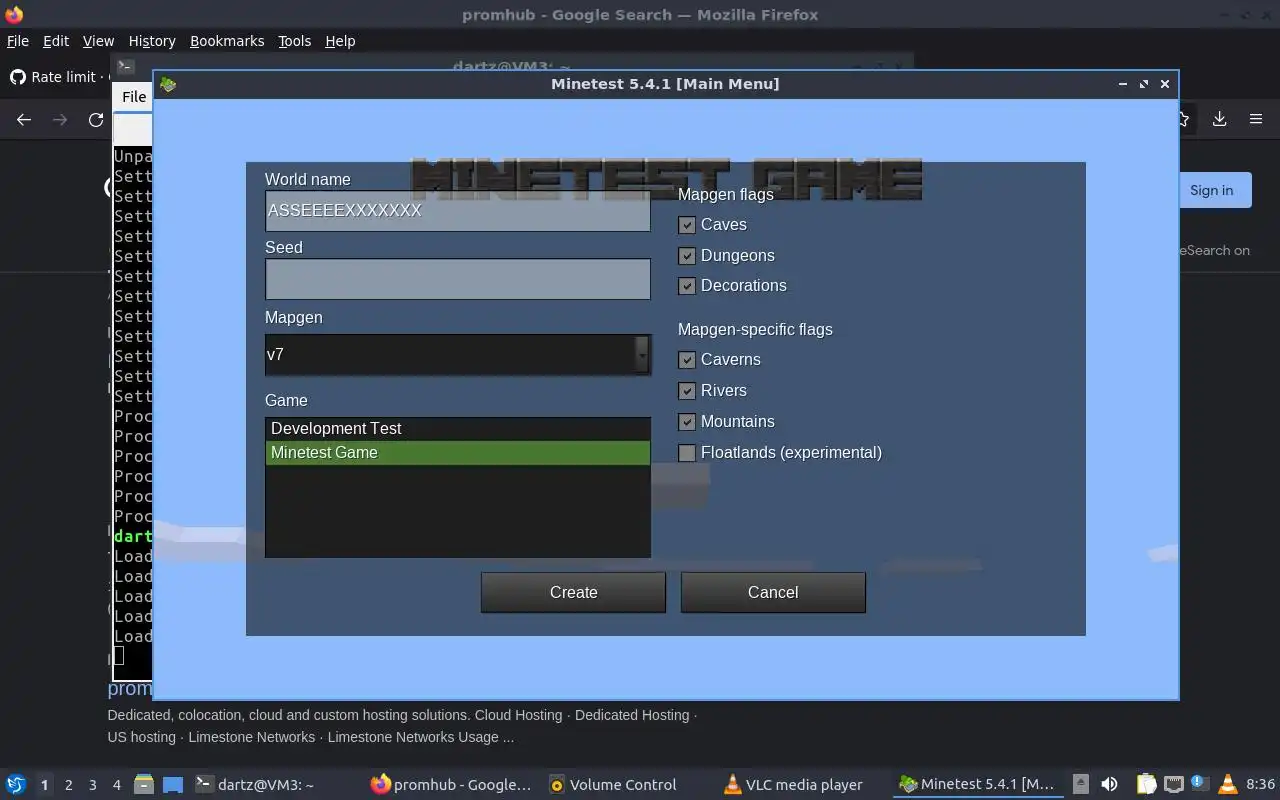Click the Create button
1280x800 pixels.
pos(573,592)
